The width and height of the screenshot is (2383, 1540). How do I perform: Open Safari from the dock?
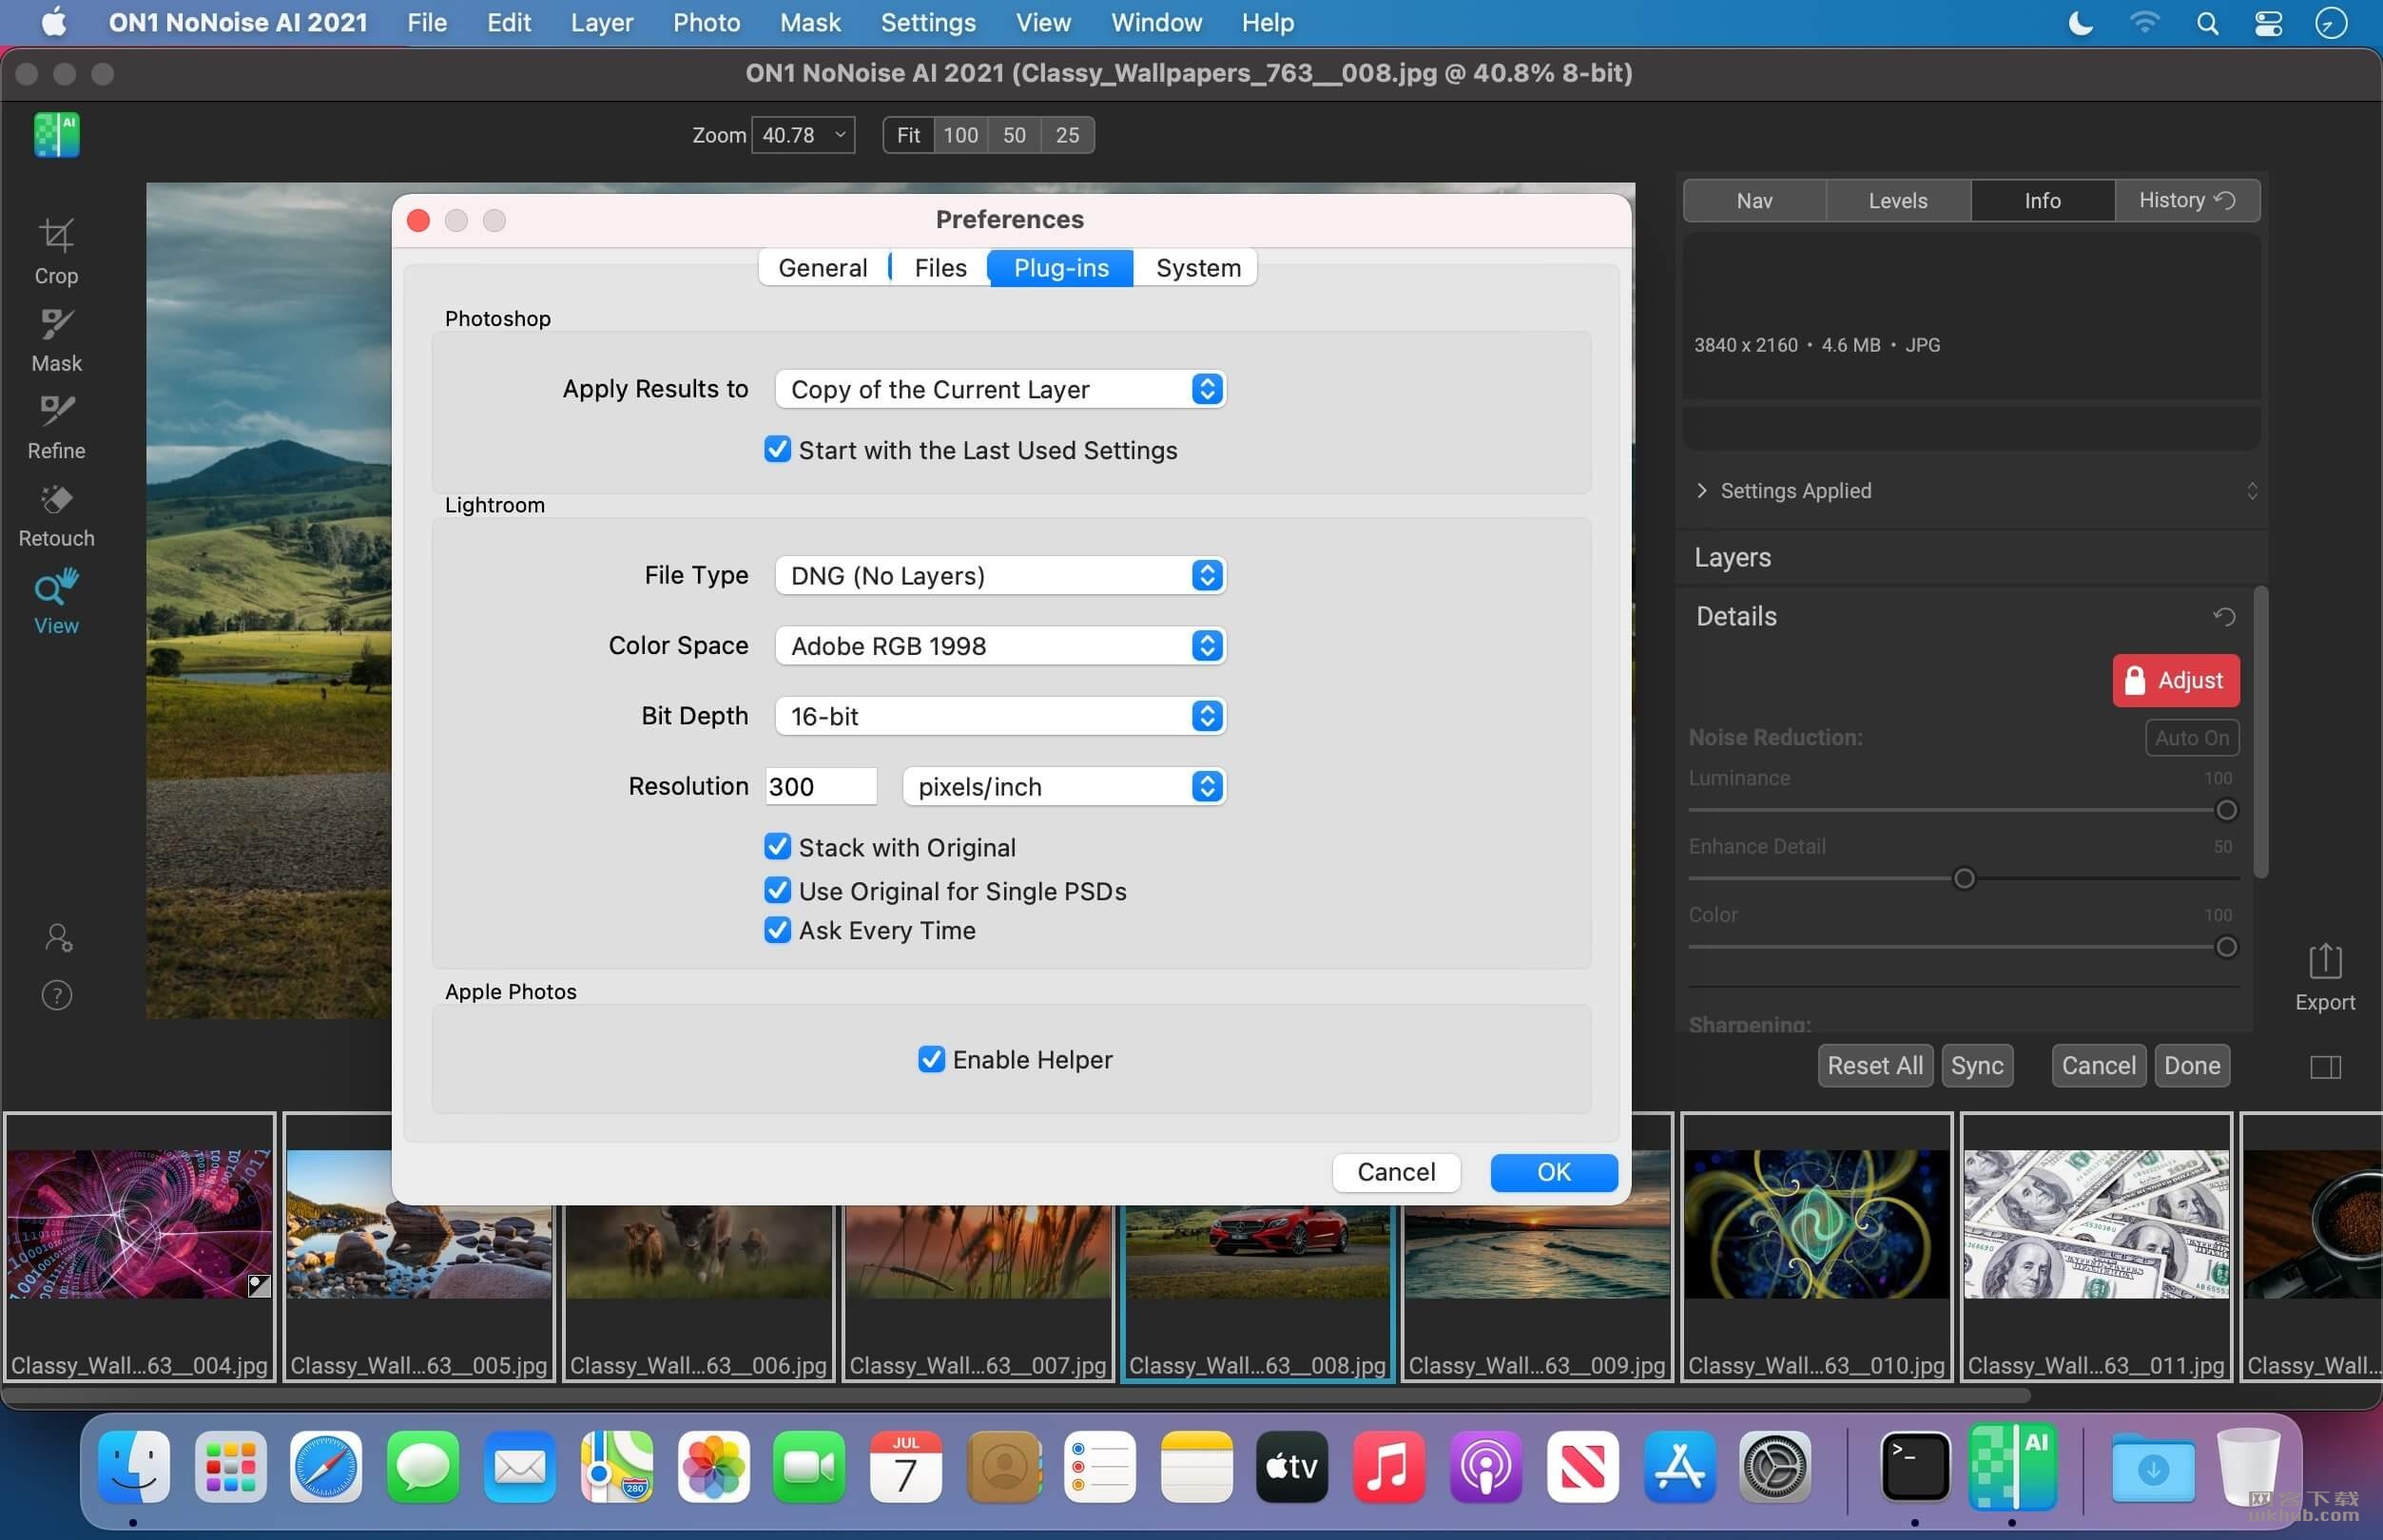(326, 1466)
